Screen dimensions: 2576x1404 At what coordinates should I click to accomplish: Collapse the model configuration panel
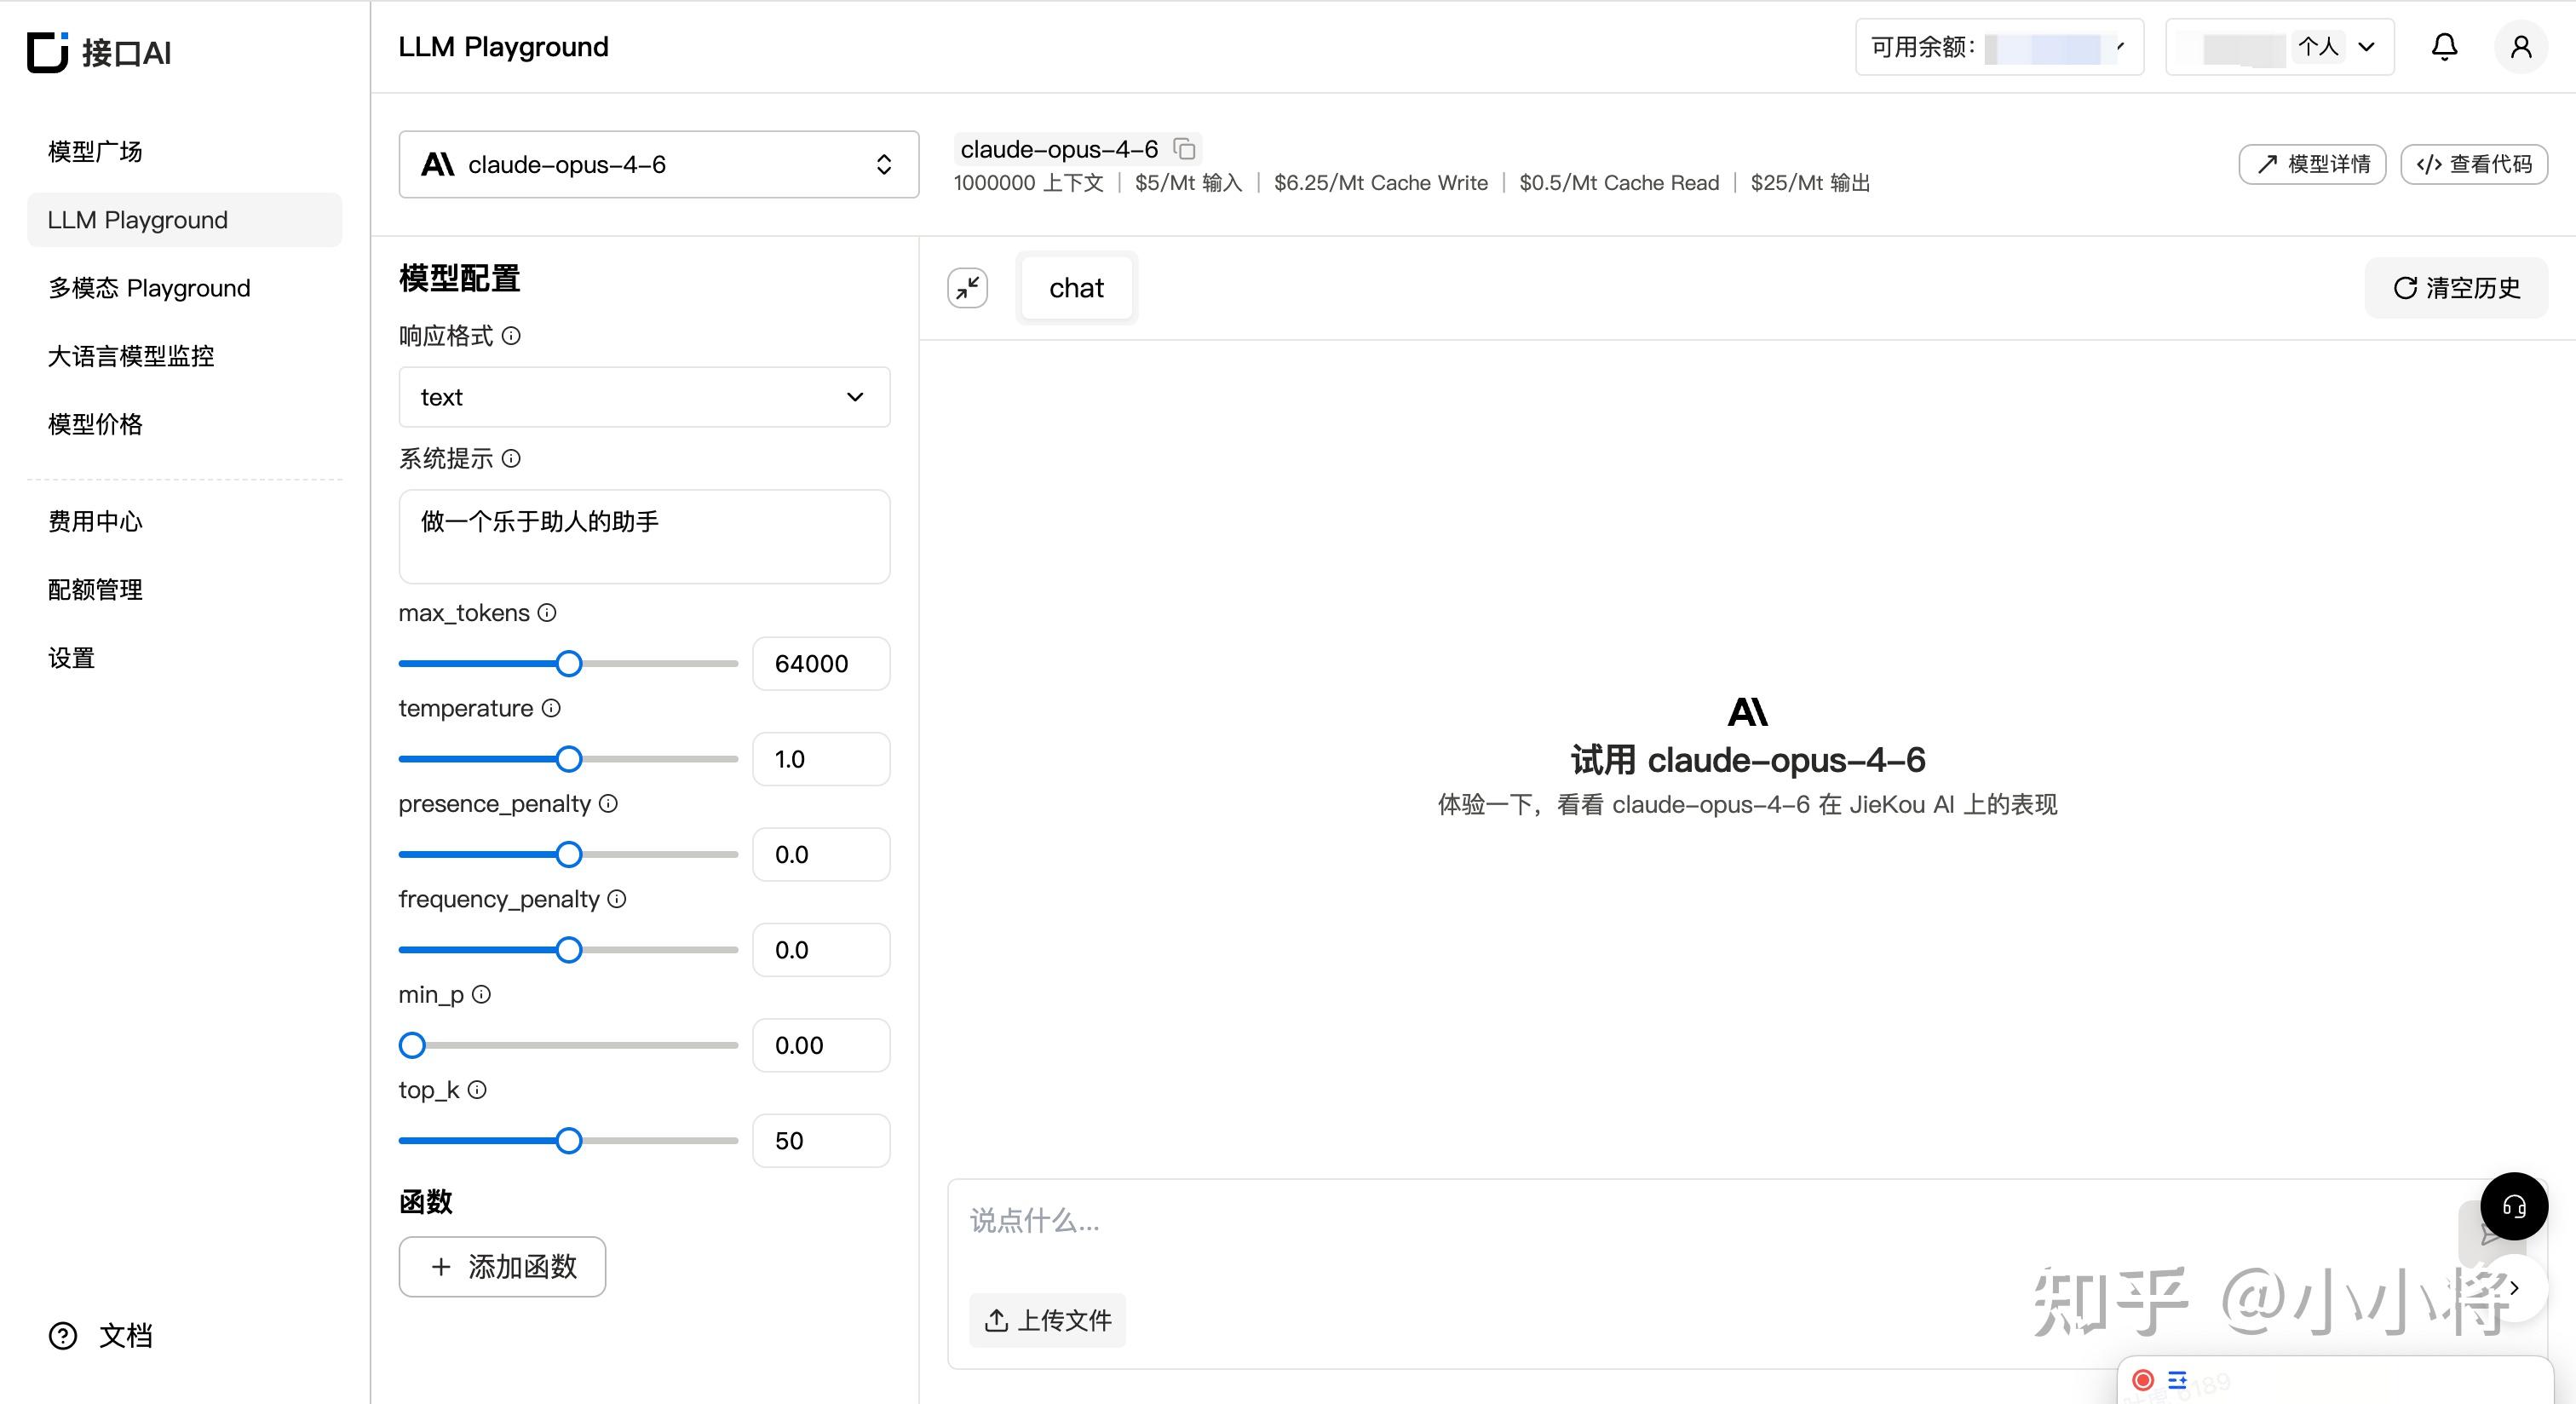pos(967,288)
